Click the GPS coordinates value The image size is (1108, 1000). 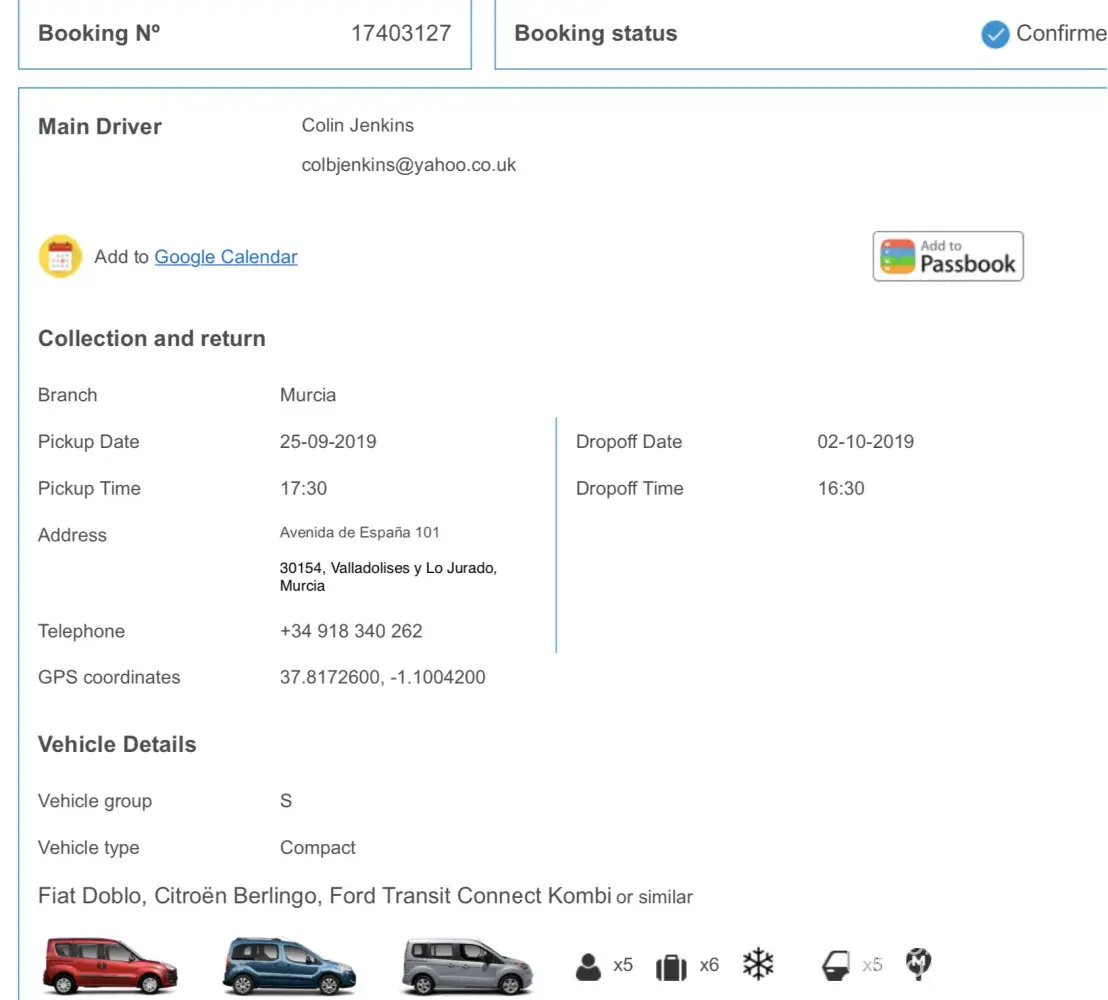pos(383,677)
